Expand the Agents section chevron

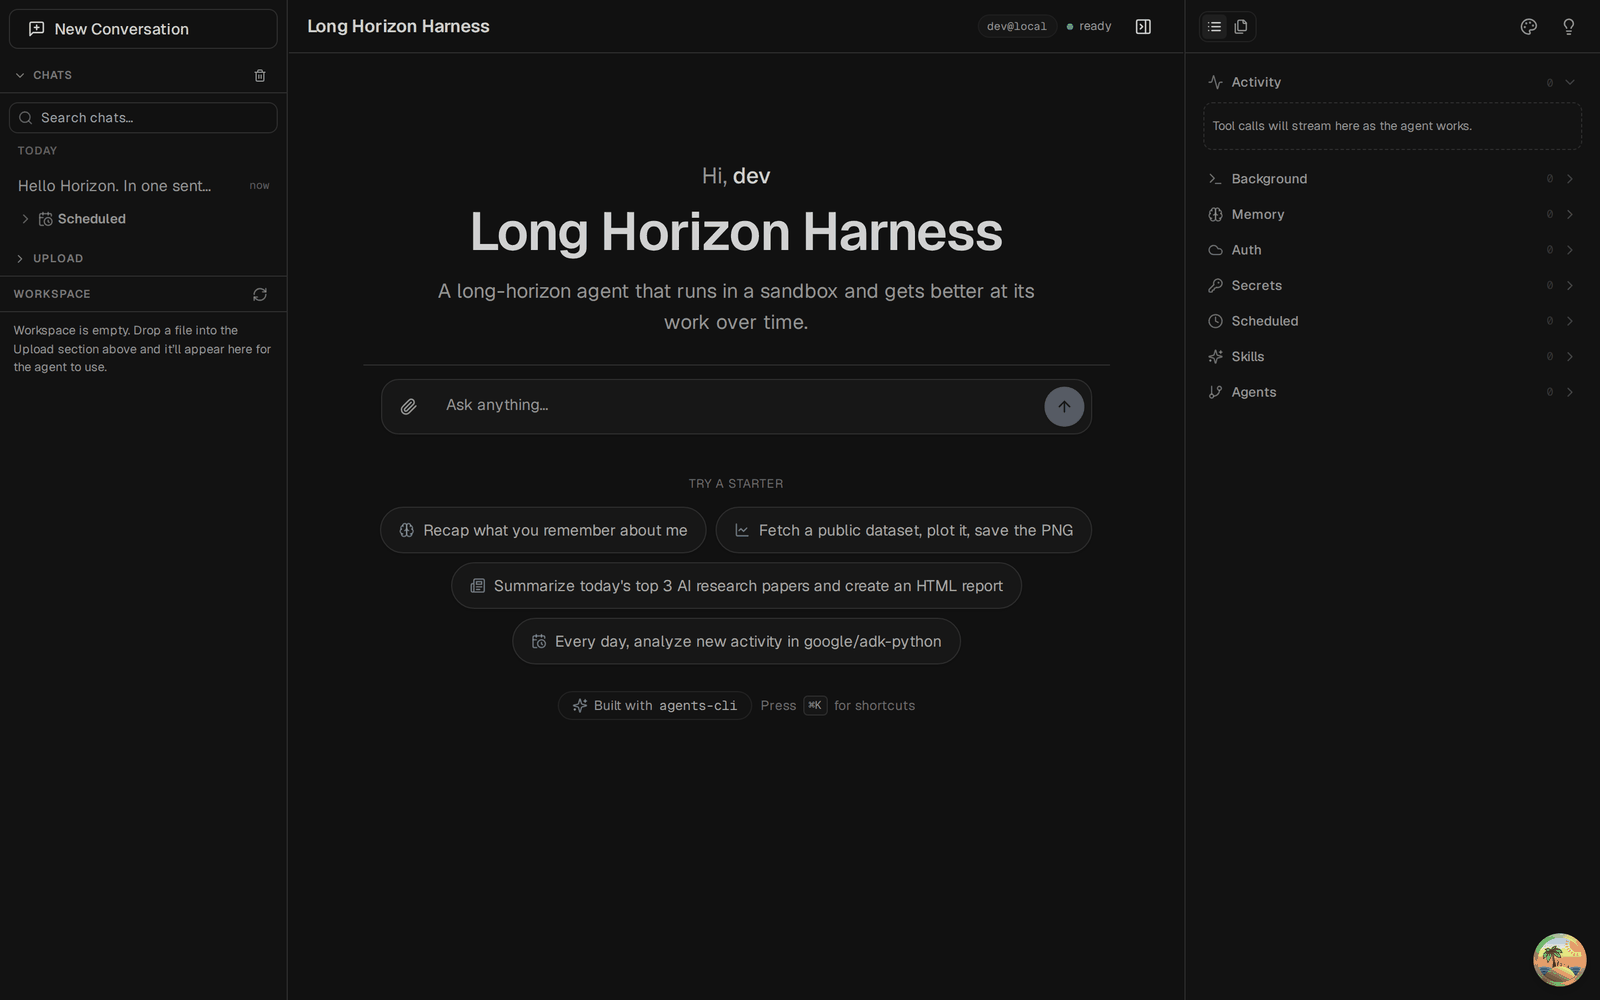pyautogui.click(x=1570, y=392)
